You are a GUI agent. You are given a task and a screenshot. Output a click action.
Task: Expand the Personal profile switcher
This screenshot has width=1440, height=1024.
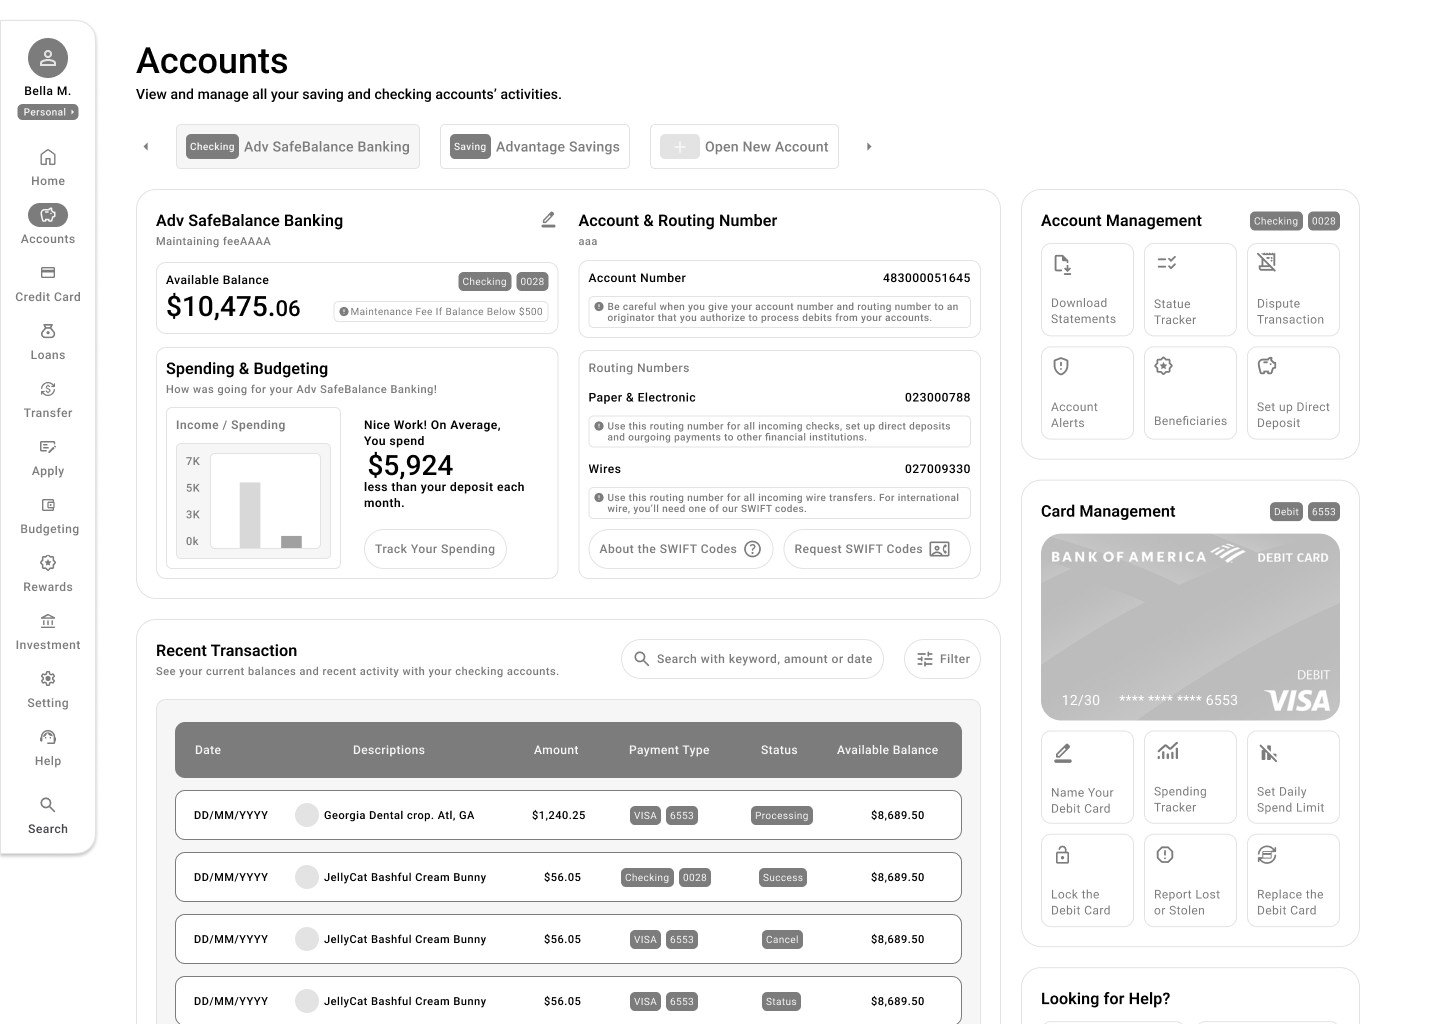[x=48, y=112]
